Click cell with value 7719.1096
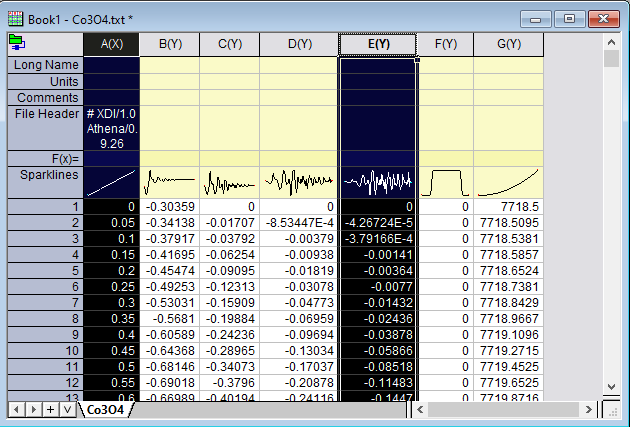 [509, 335]
